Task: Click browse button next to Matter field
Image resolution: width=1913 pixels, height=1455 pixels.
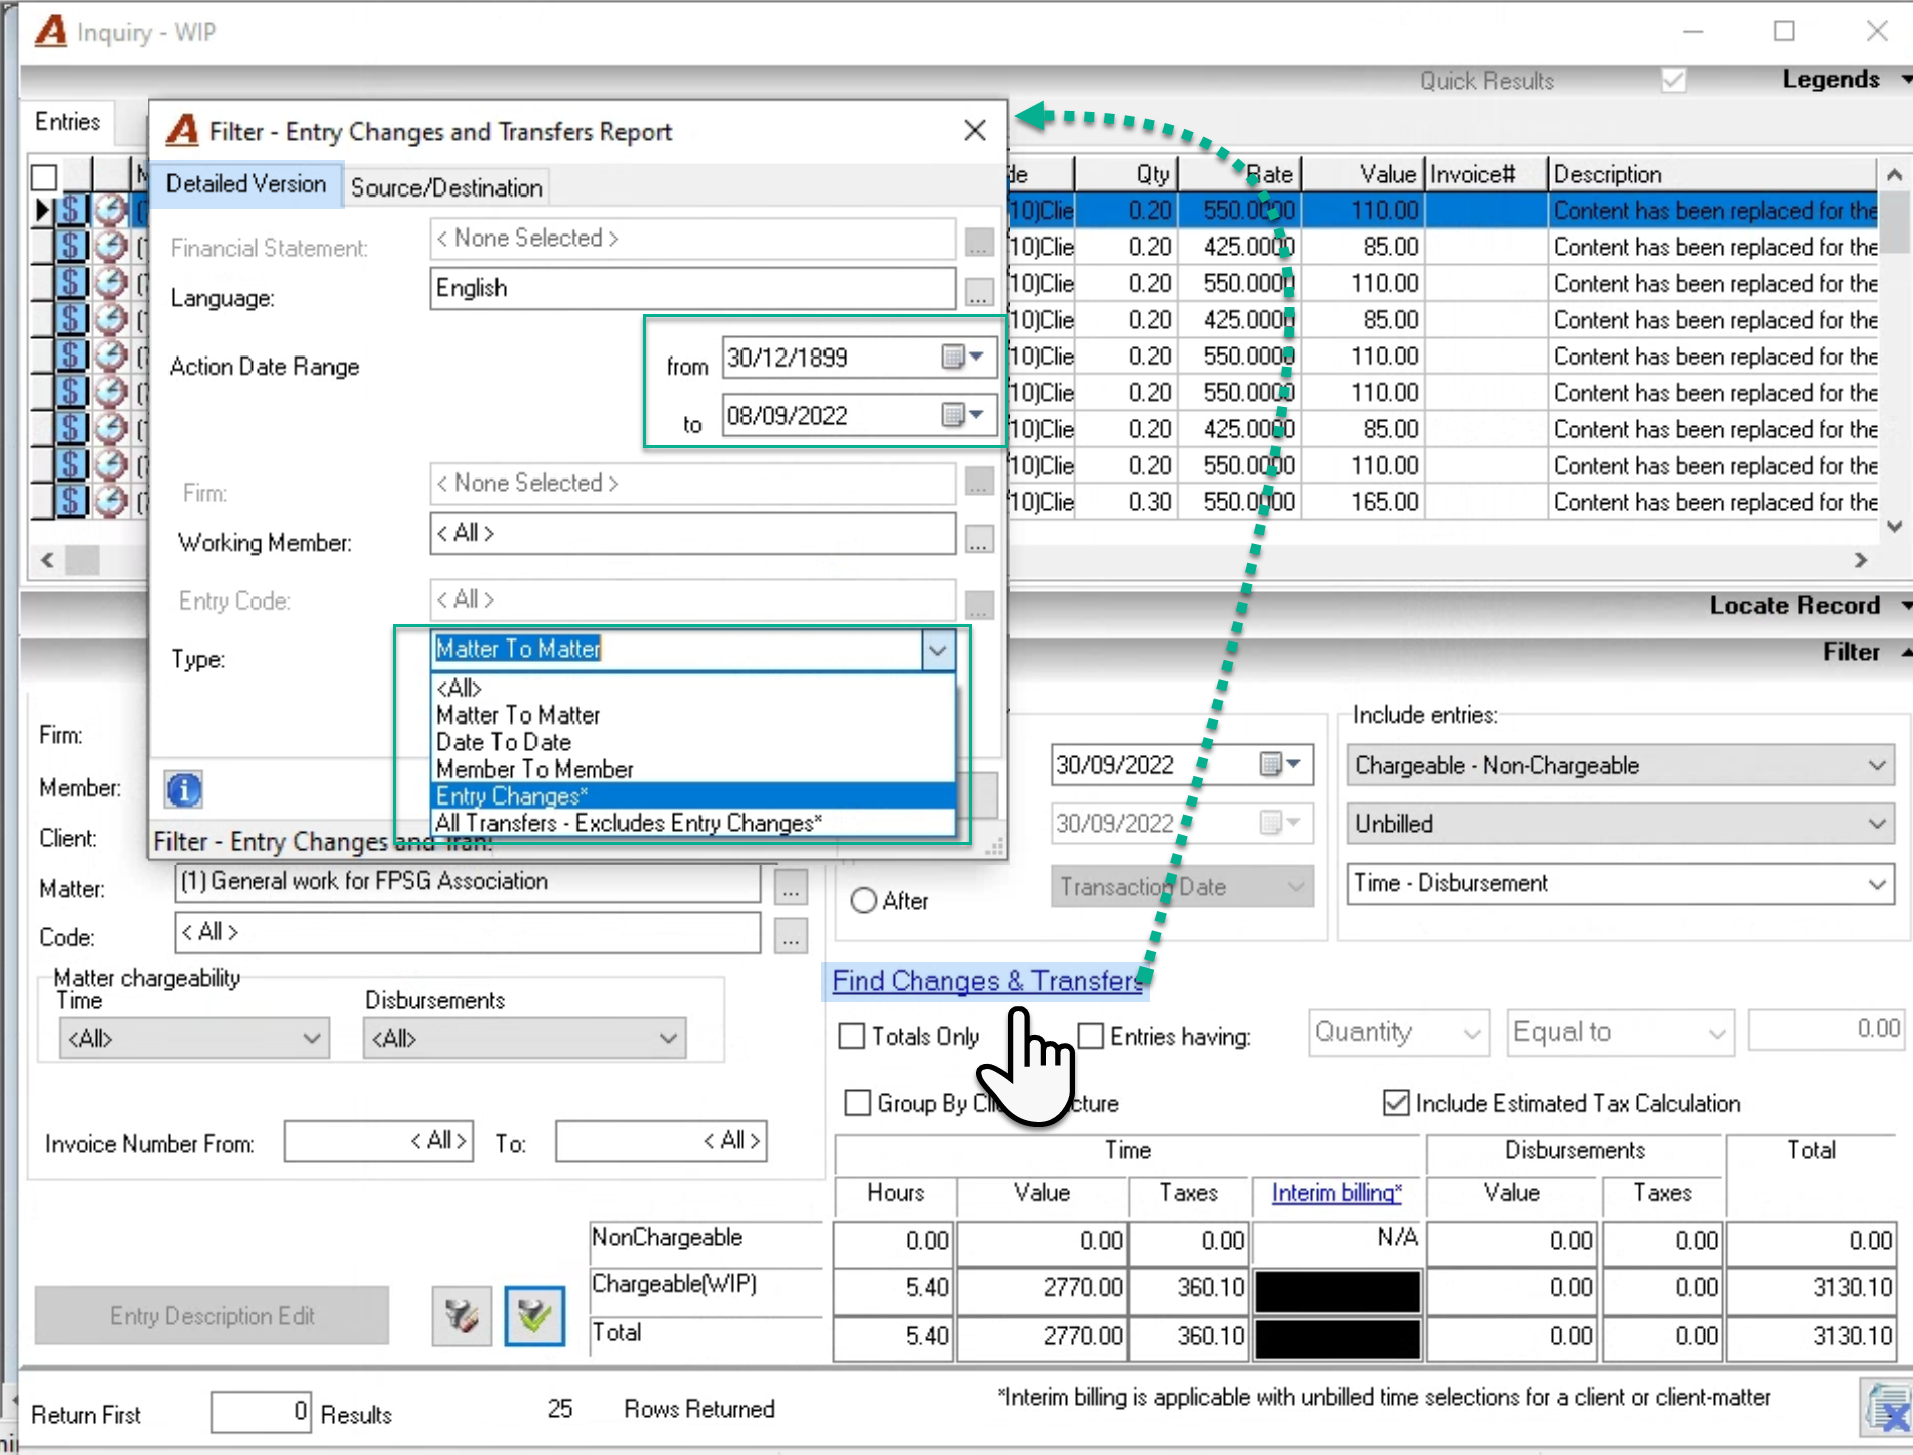Action: coord(790,885)
